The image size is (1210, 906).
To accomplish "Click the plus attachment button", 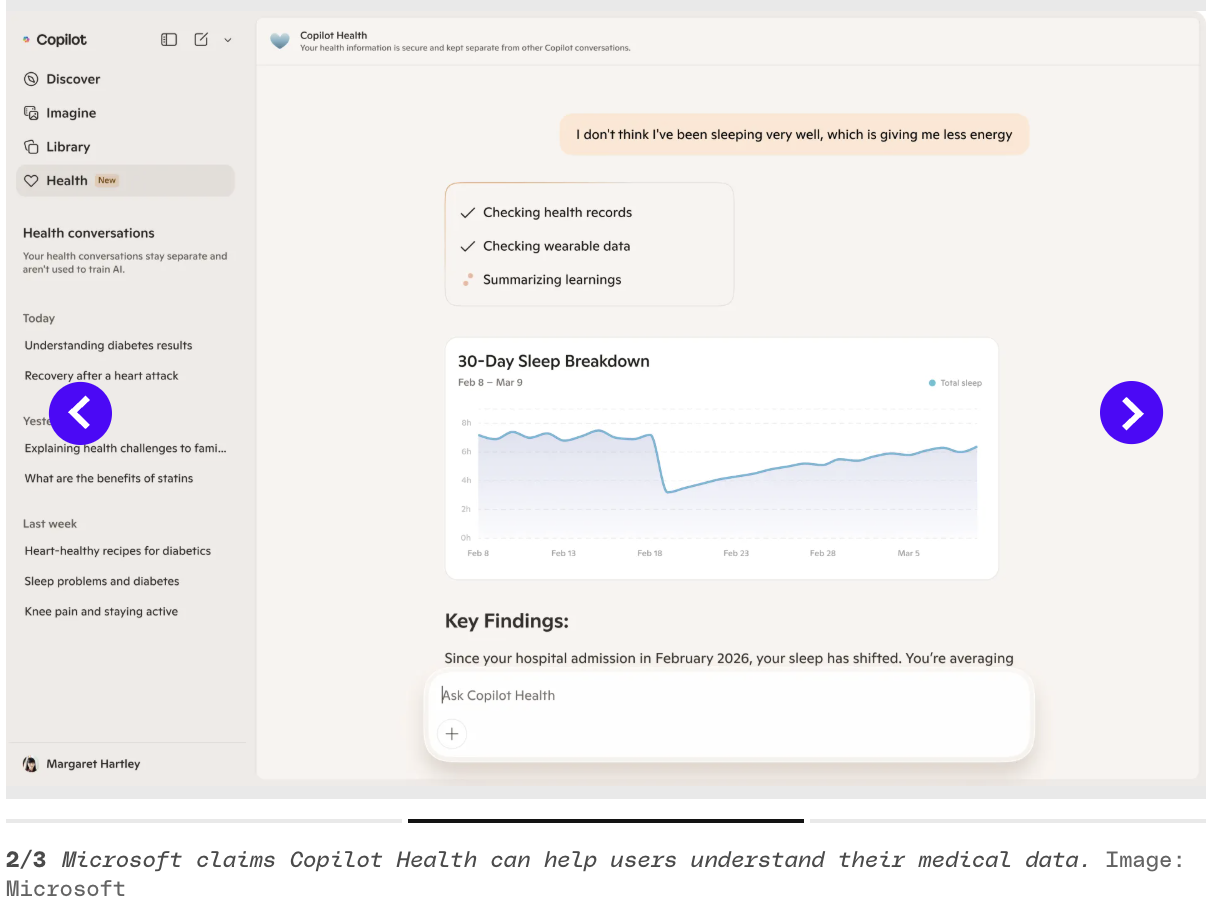I will [x=452, y=734].
